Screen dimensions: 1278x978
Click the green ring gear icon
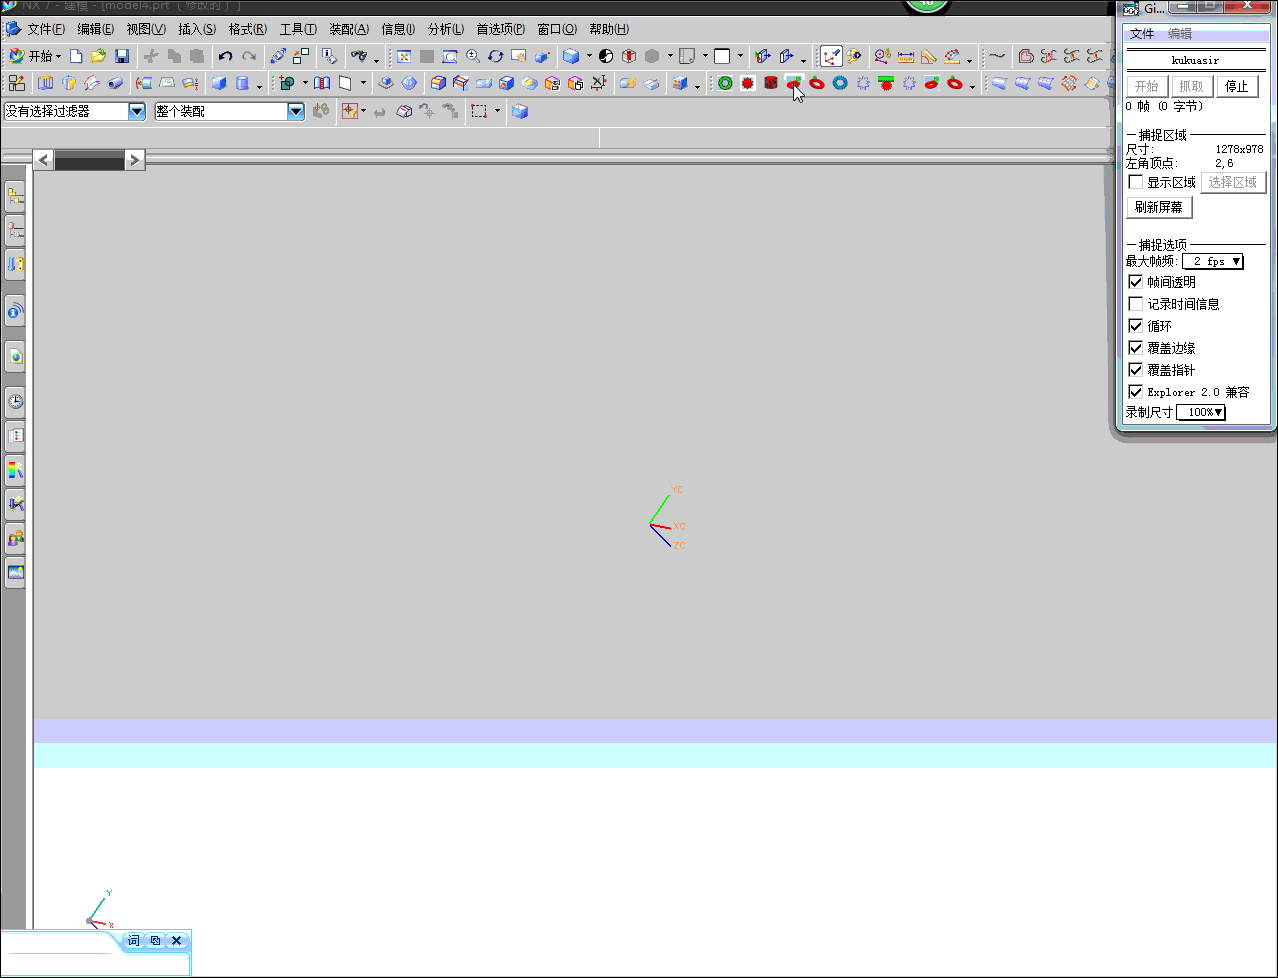click(x=725, y=83)
